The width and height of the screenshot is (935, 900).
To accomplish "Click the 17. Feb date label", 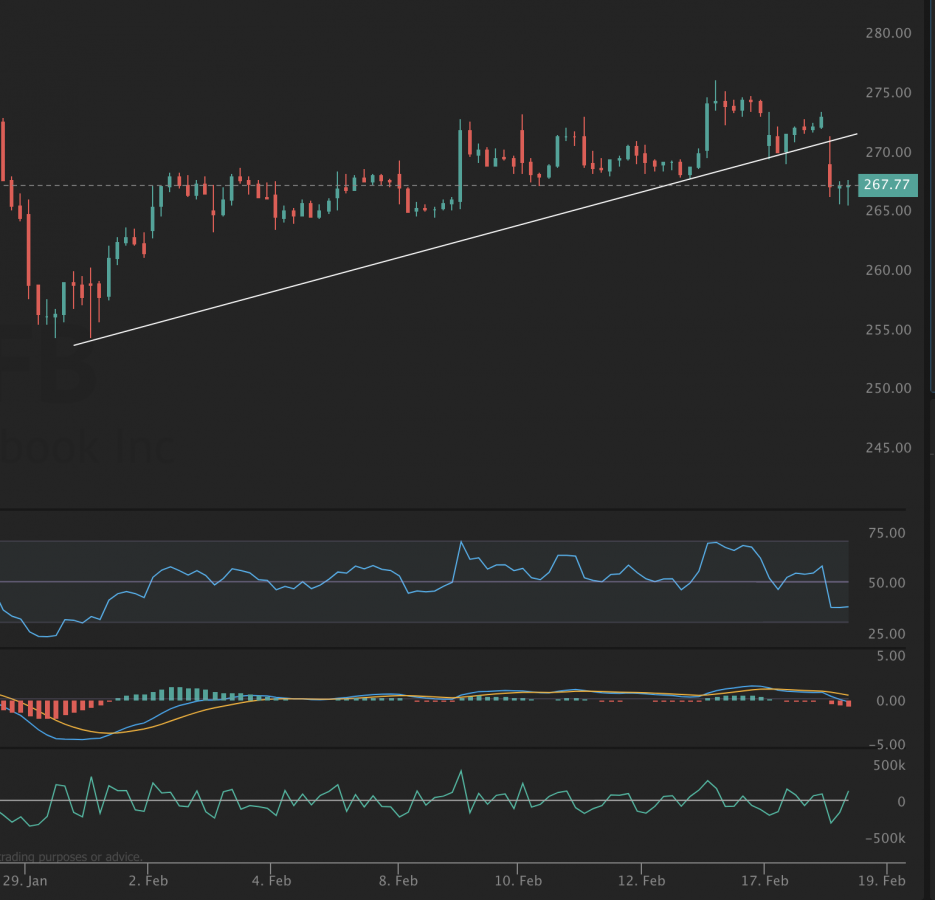I will [x=764, y=881].
